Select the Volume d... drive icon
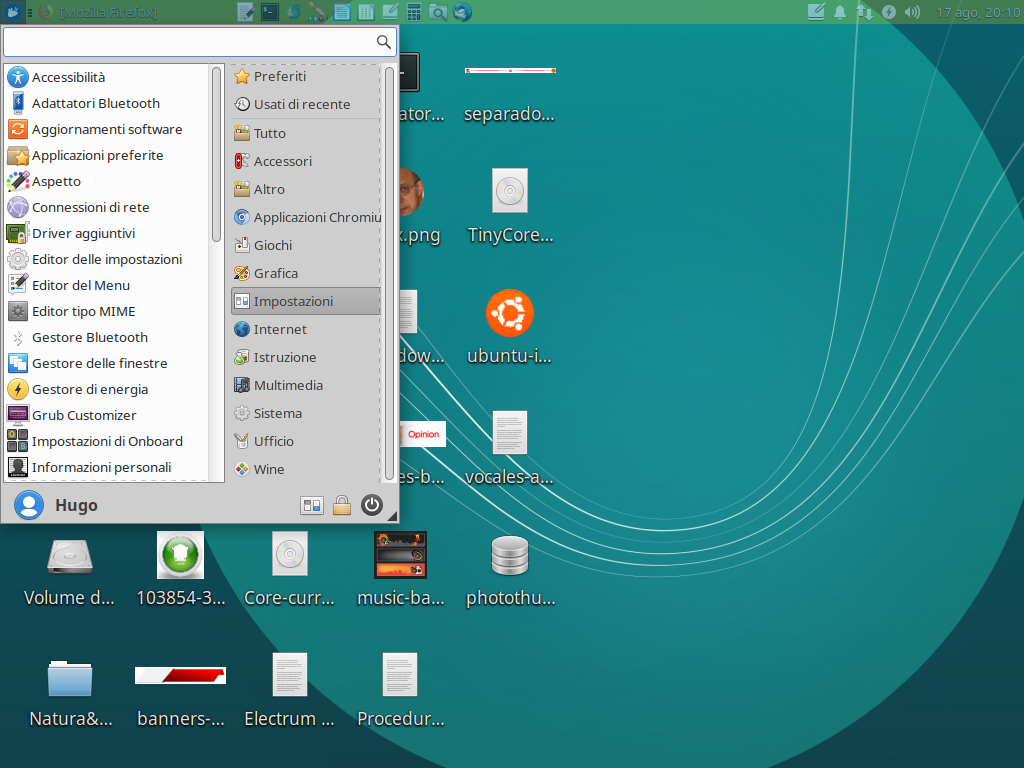 69,569
